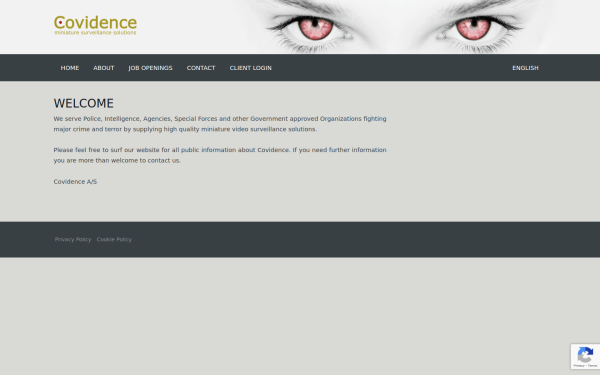Open the Cookie Policy footer link
Viewport: 600px width, 375px height.
pyautogui.click(x=114, y=240)
